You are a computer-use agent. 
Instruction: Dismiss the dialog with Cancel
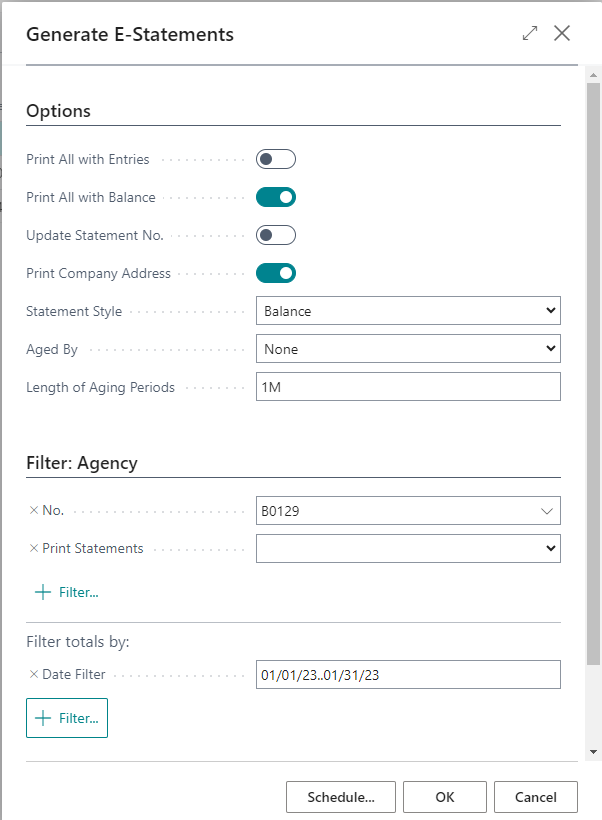point(535,797)
